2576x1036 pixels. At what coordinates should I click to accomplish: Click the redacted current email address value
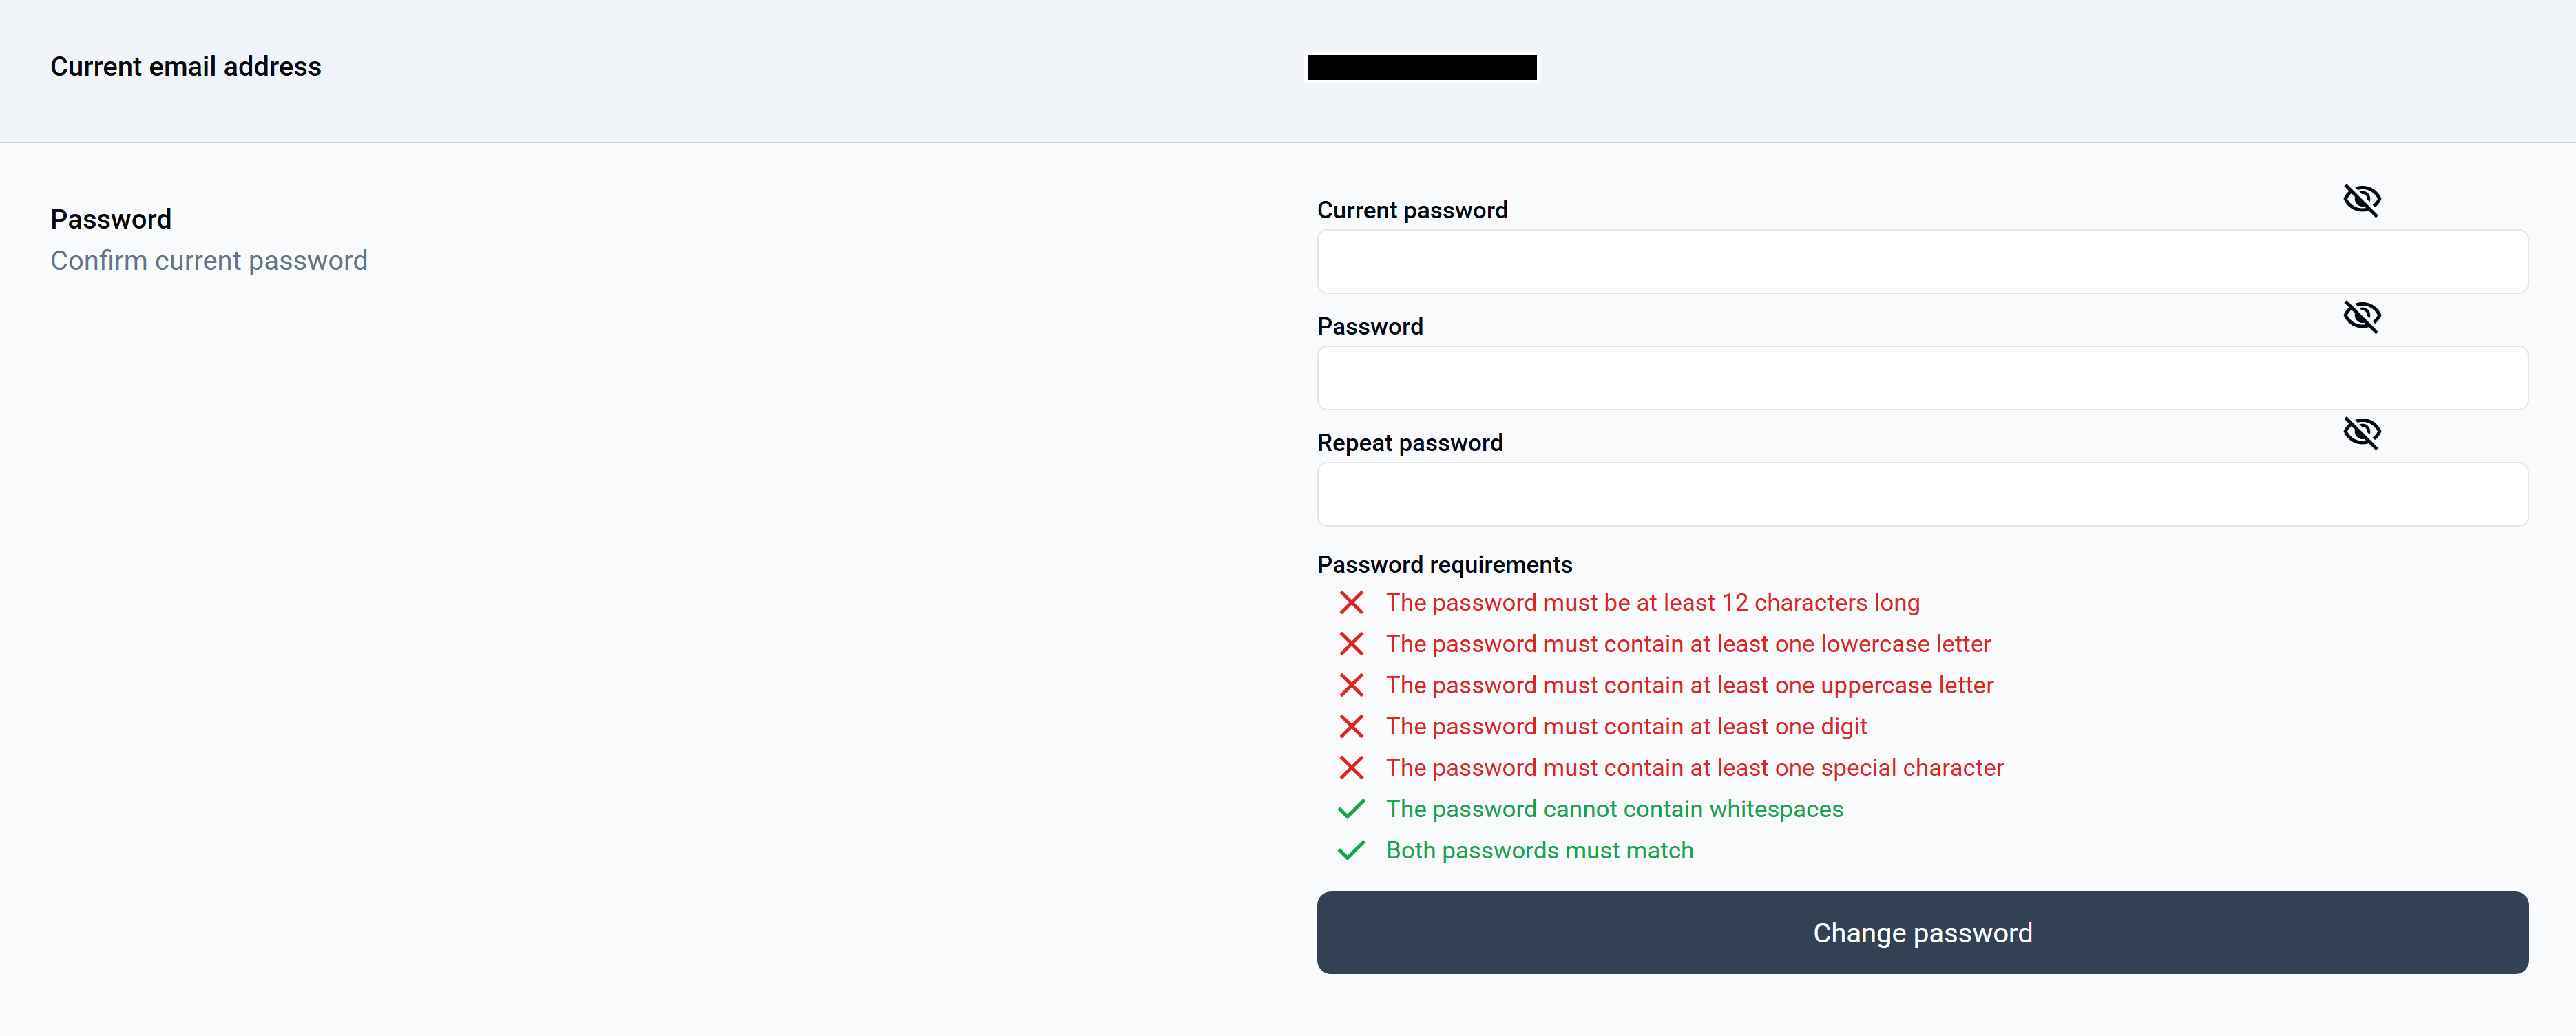tap(1421, 67)
